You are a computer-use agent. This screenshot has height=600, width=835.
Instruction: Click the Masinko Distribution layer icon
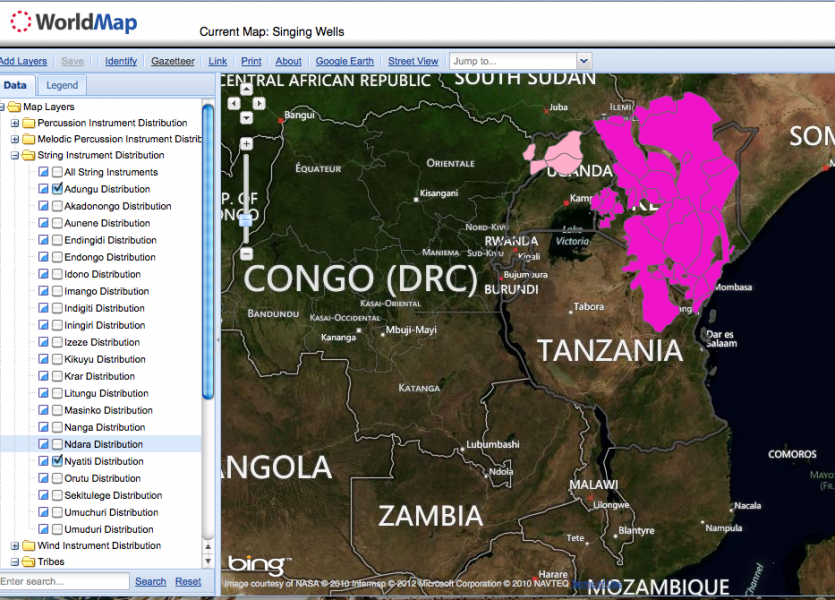(44, 410)
